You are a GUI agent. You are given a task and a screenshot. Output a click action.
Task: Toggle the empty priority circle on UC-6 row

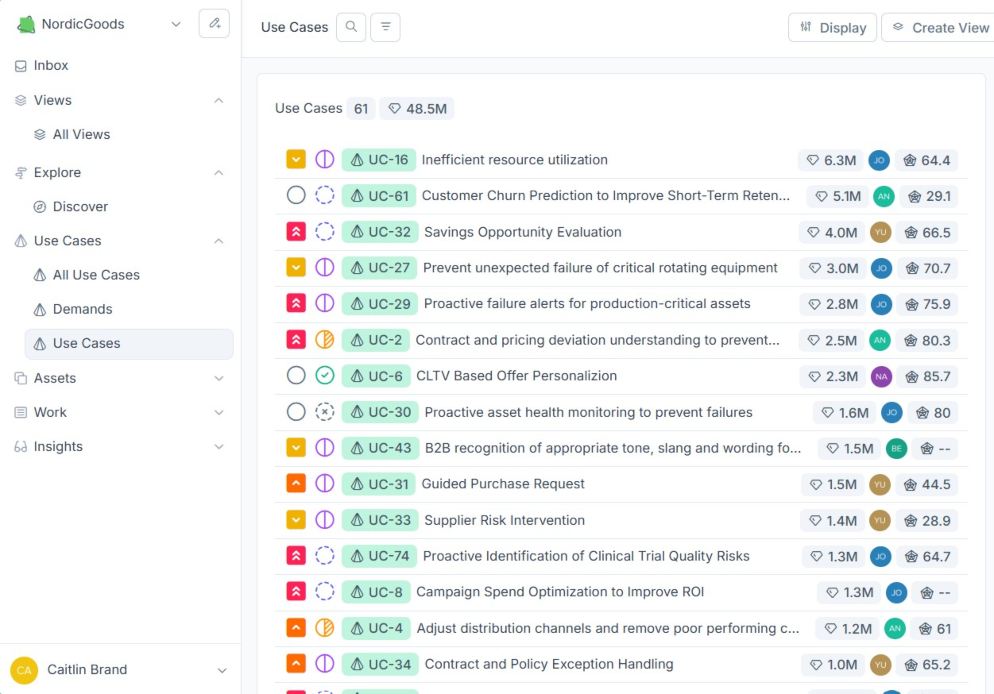[296, 376]
